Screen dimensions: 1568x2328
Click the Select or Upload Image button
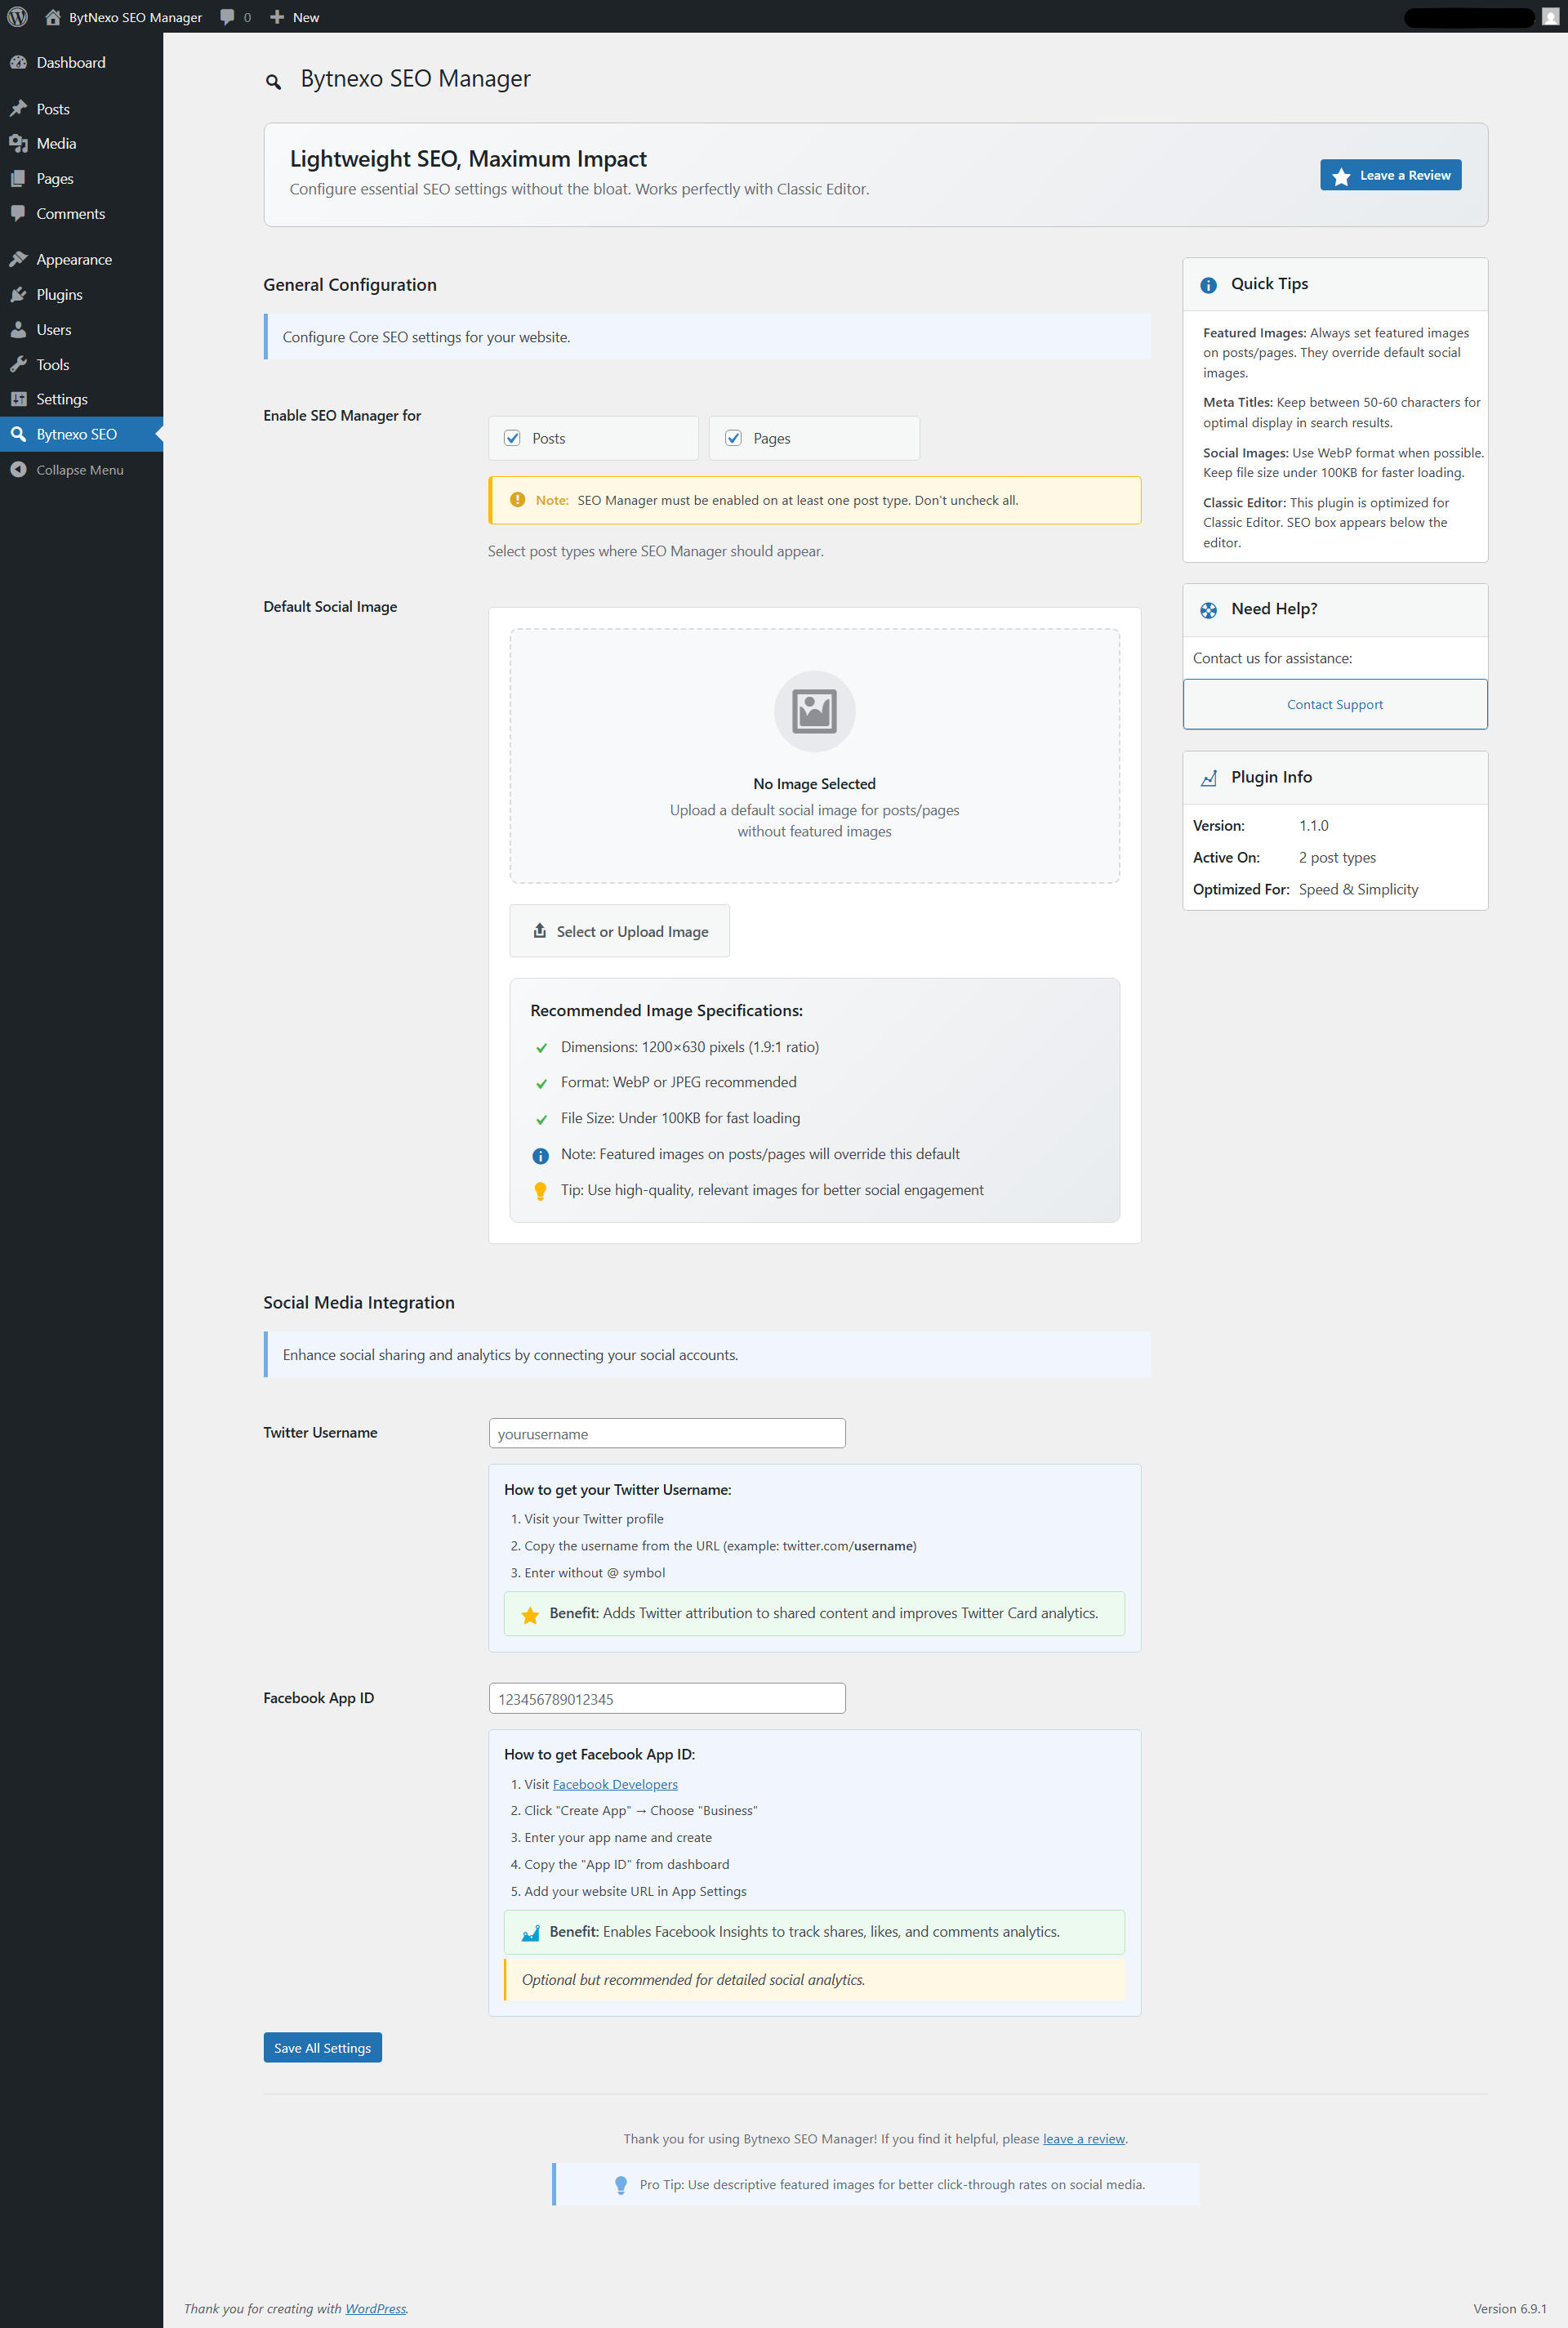[x=619, y=931]
